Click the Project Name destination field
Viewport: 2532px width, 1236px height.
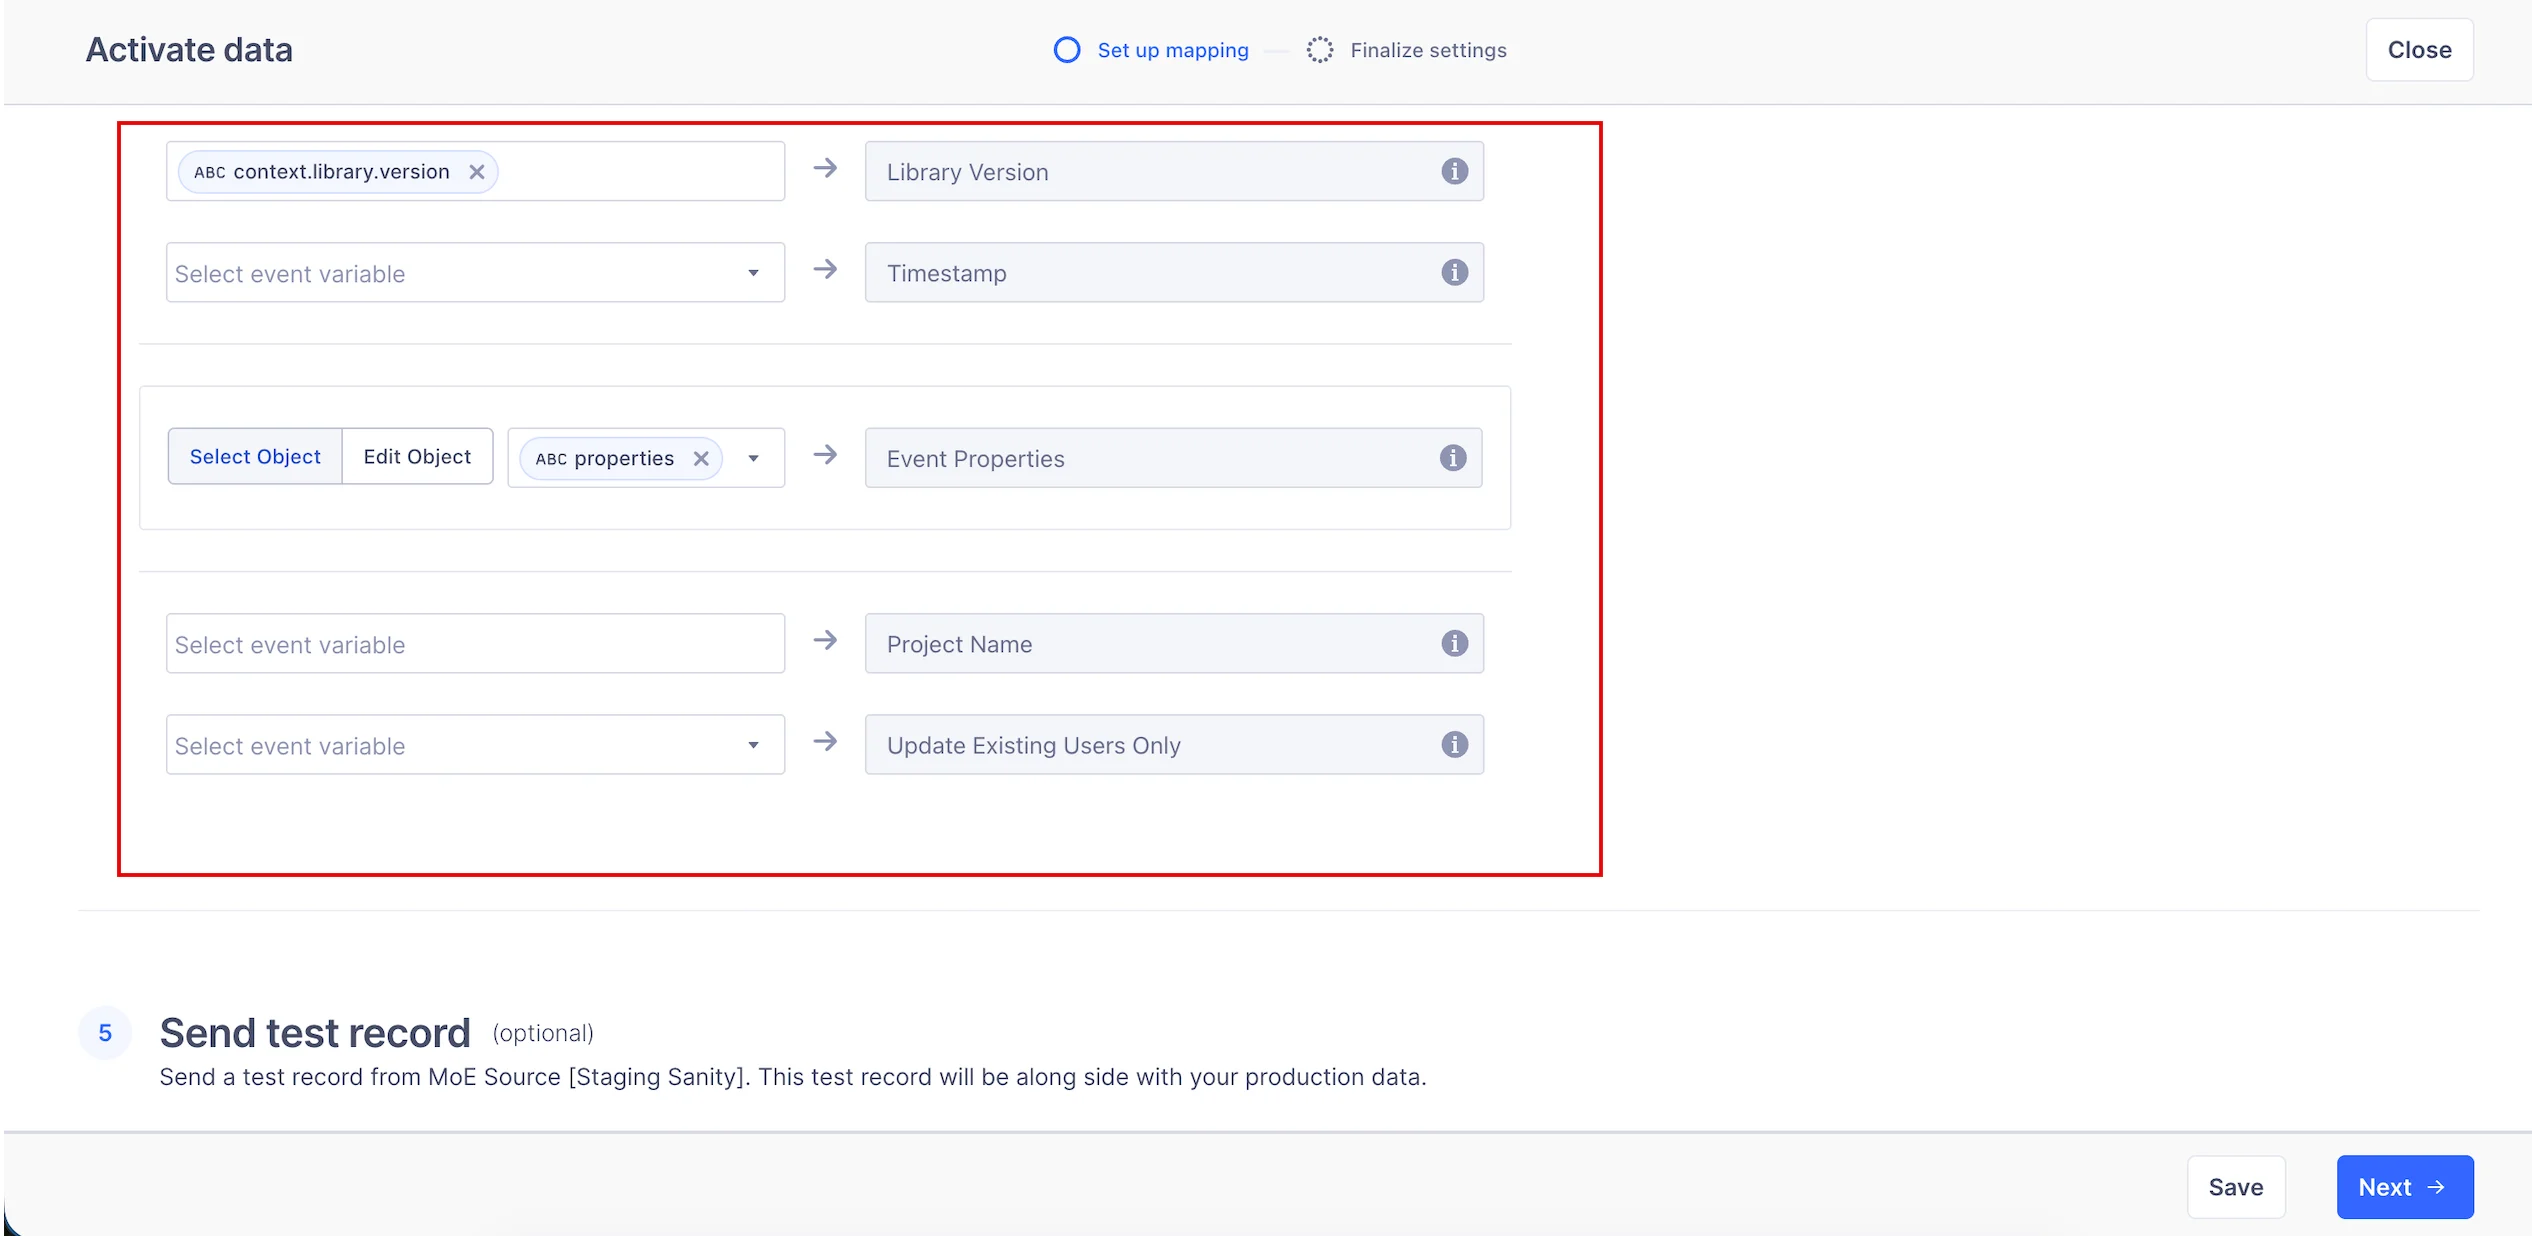tap(1174, 643)
